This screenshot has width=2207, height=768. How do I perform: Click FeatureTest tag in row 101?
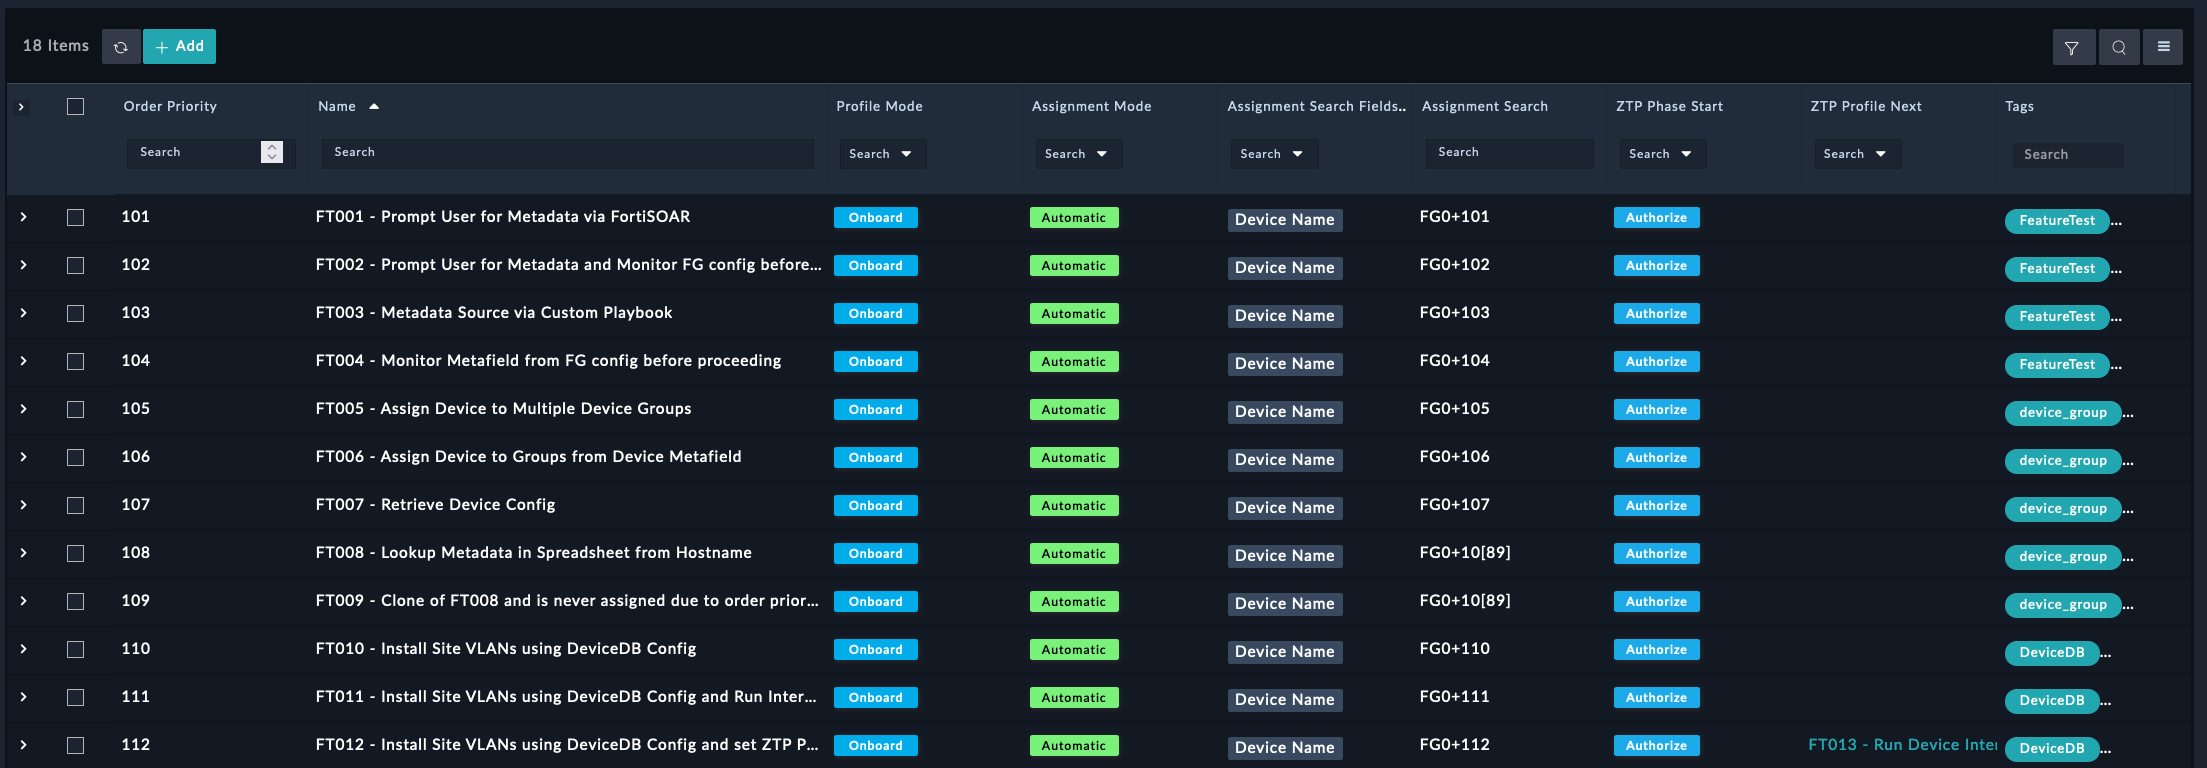point(2057,221)
